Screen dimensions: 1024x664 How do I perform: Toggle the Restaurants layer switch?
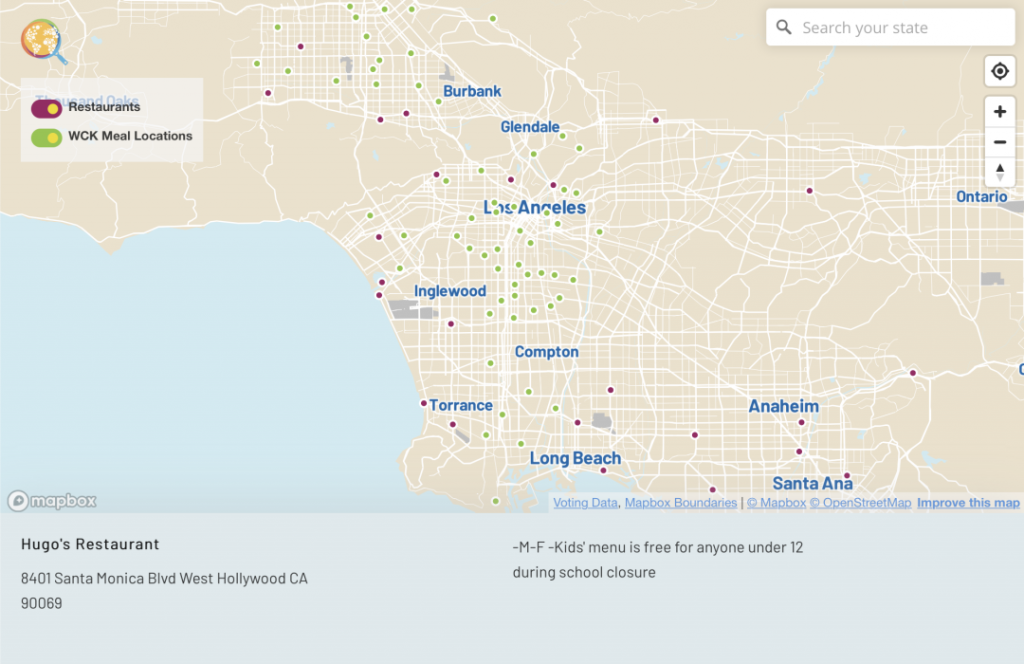(47, 108)
